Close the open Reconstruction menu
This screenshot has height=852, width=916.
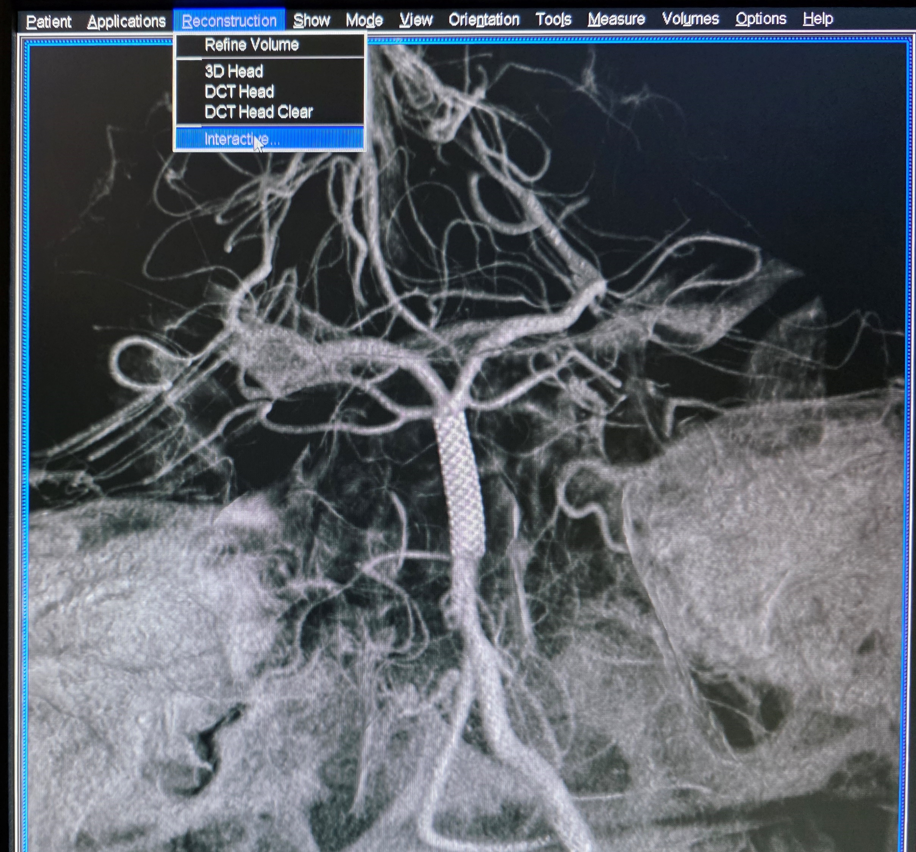coord(229,20)
